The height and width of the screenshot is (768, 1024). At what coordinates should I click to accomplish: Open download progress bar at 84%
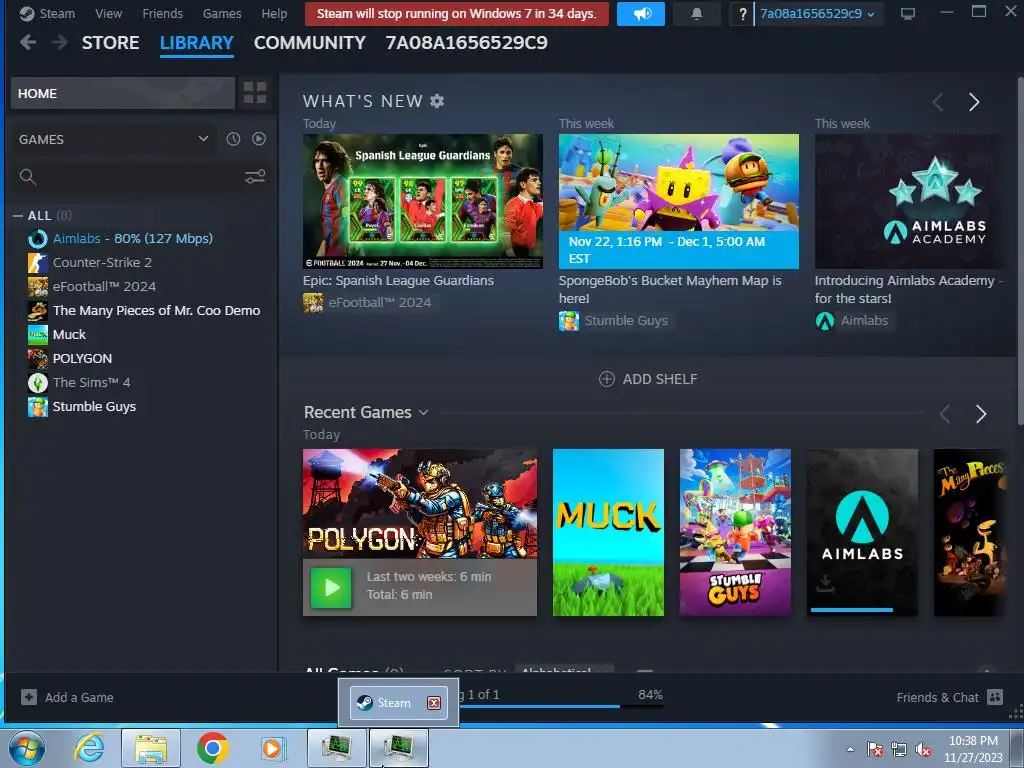560,705
